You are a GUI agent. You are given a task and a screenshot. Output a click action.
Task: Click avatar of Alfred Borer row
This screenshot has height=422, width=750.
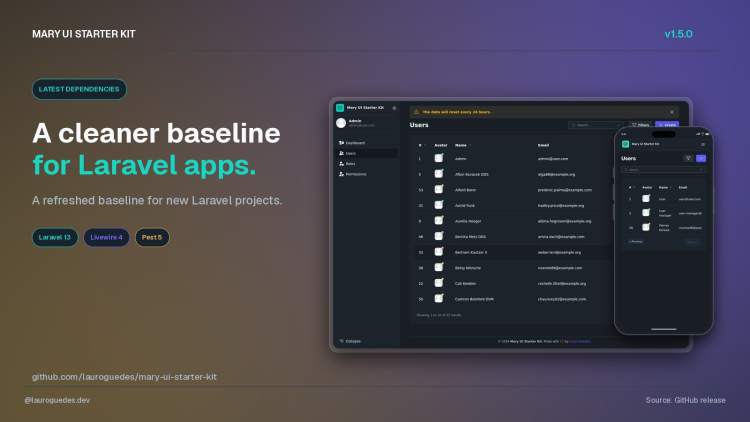coord(439,189)
